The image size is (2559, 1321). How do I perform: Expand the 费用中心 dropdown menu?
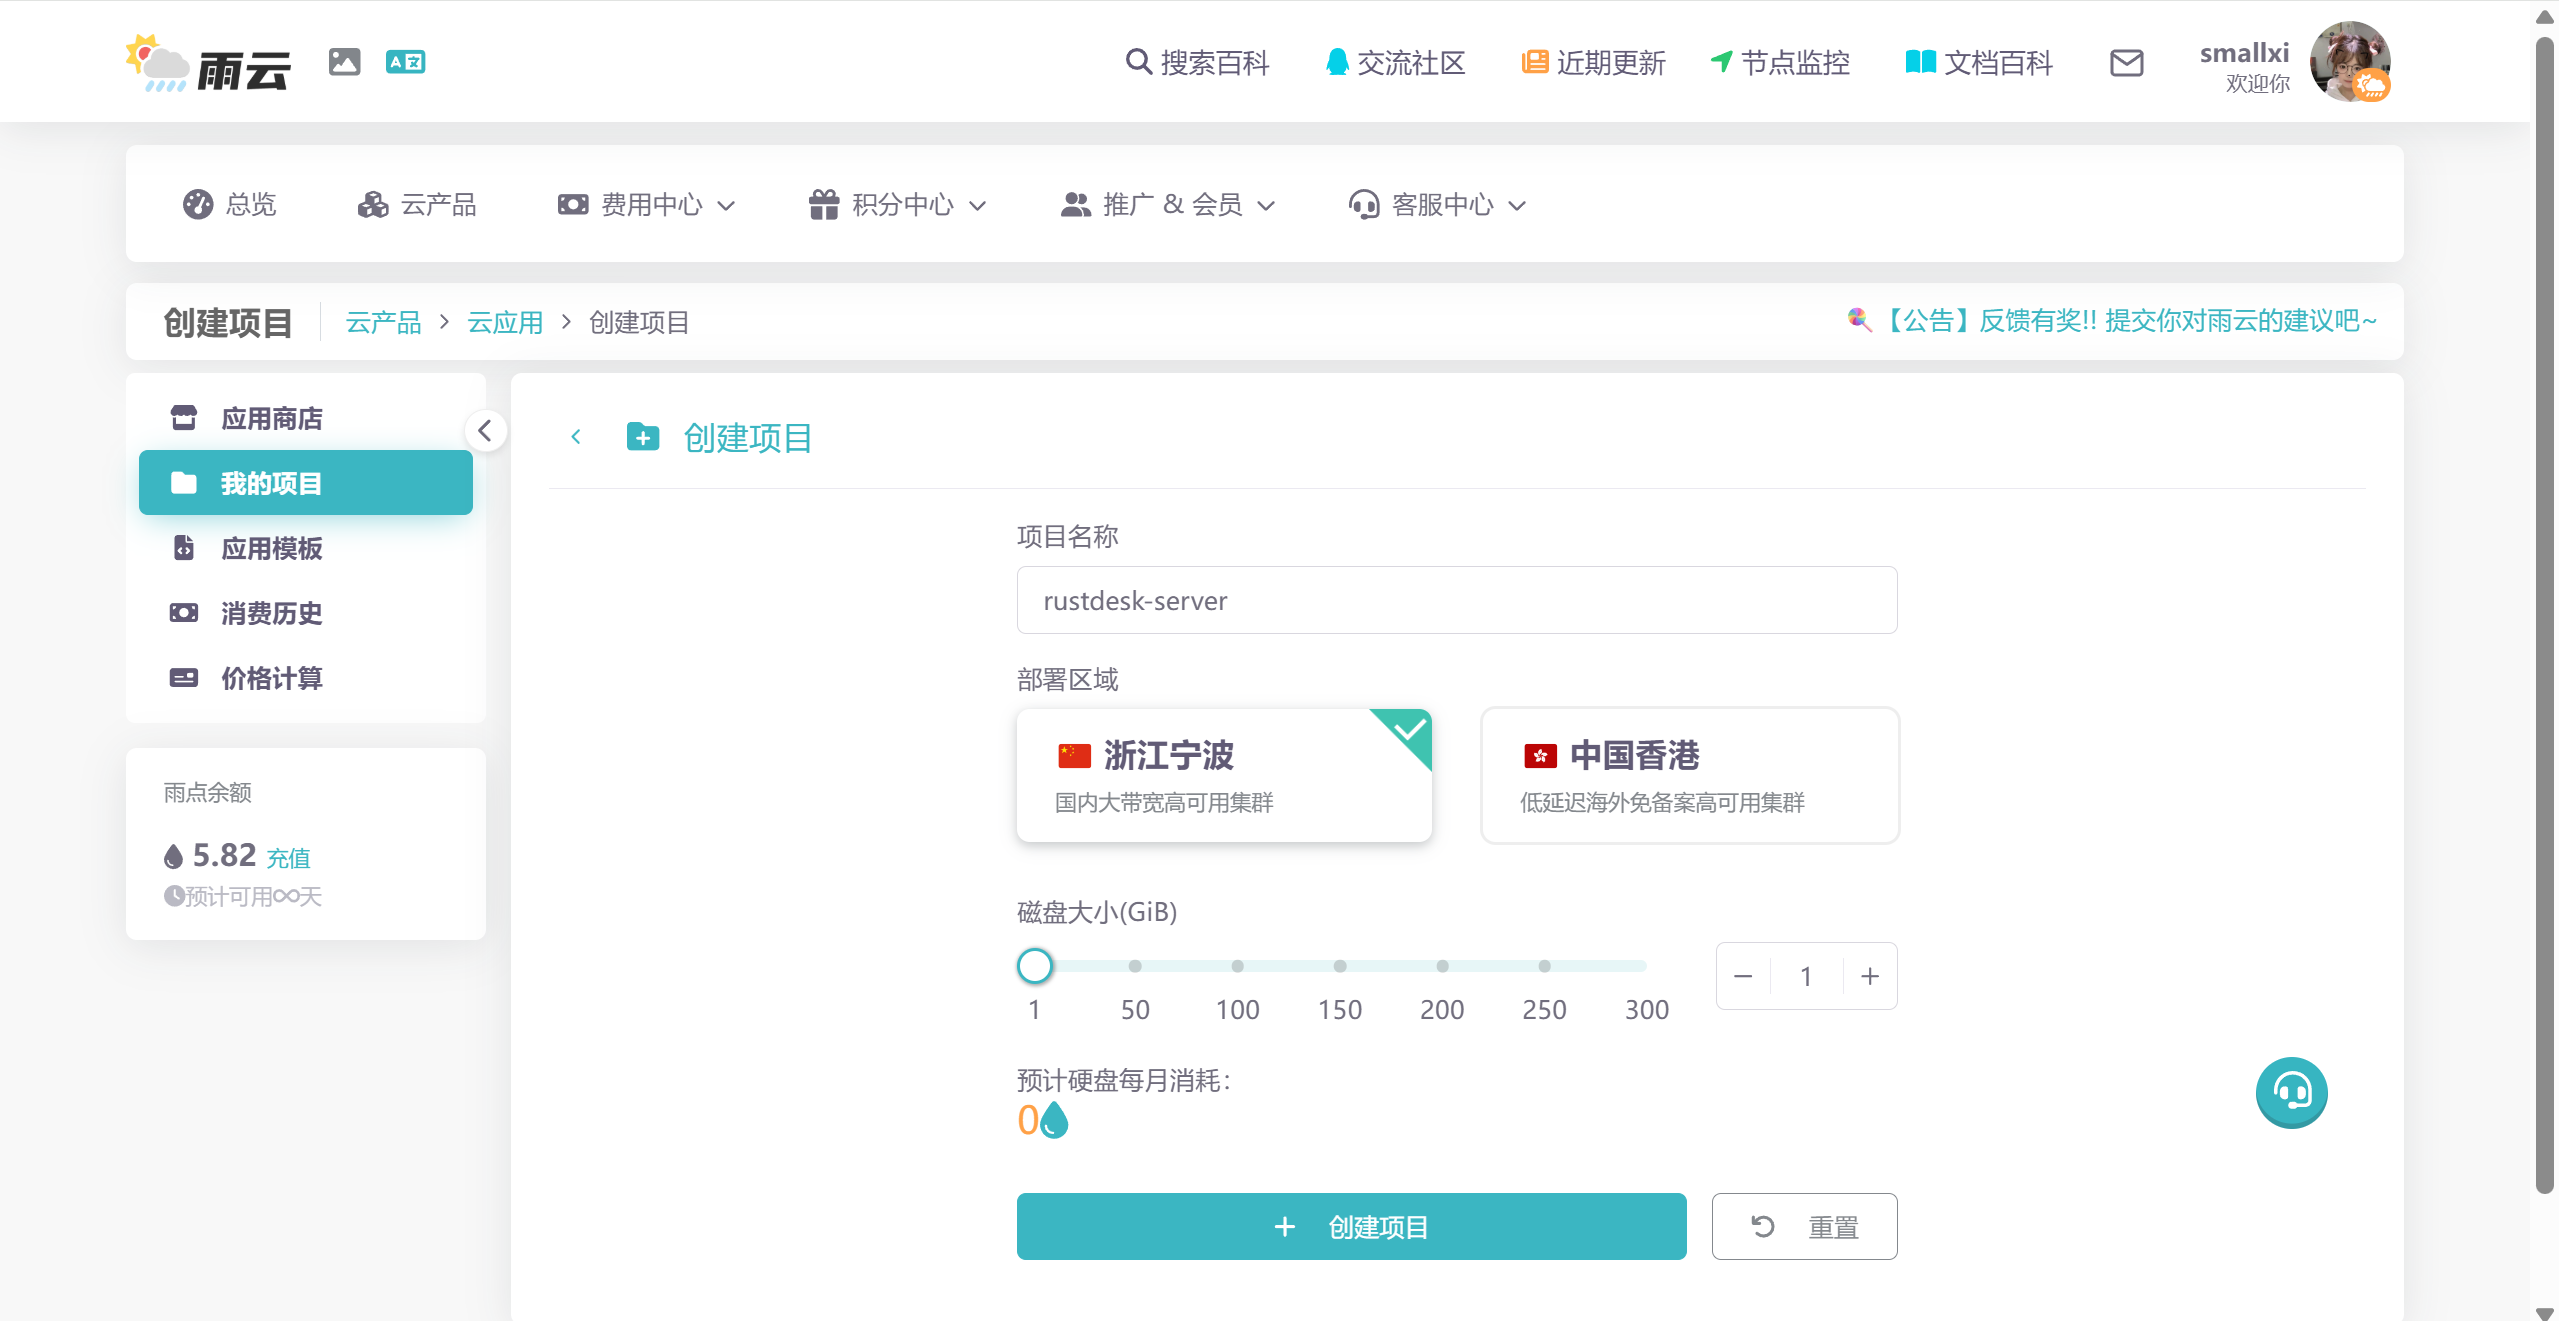[646, 205]
